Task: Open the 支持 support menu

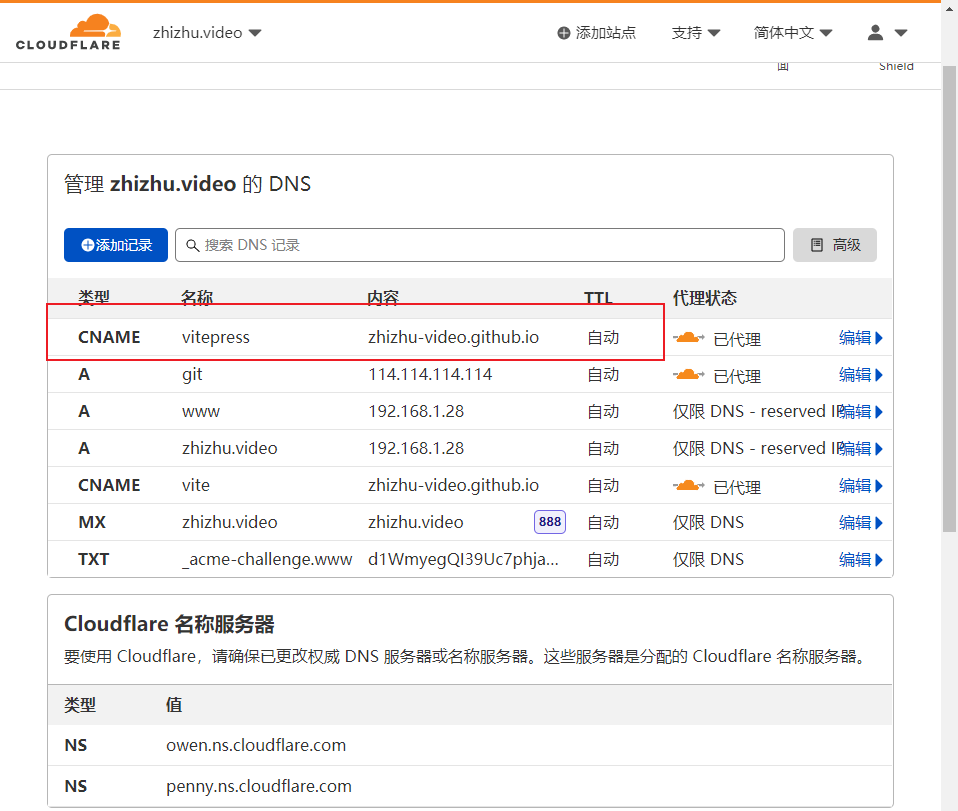Action: 696,32
